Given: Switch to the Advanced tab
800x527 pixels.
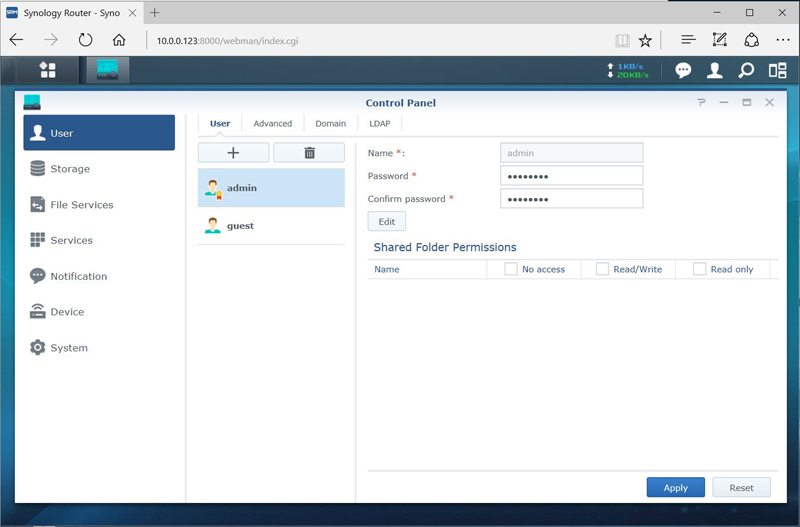Looking at the screenshot, I should tap(272, 124).
